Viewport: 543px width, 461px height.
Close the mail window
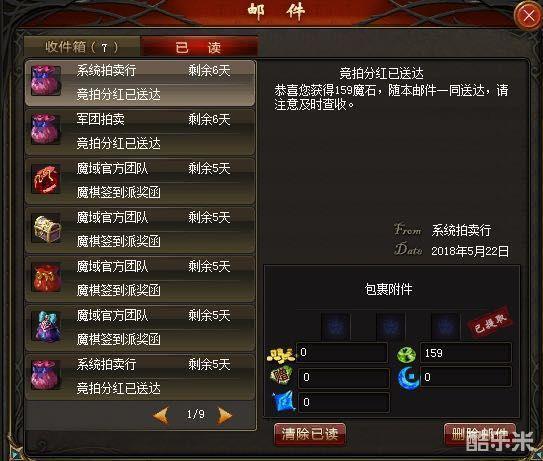(x=529, y=16)
